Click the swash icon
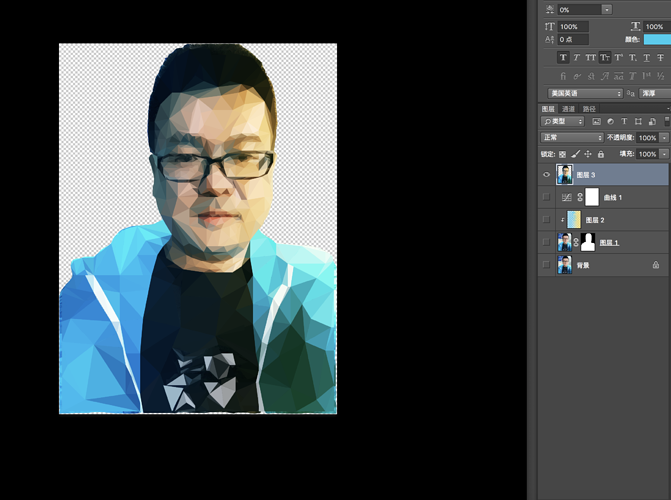 click(605, 76)
